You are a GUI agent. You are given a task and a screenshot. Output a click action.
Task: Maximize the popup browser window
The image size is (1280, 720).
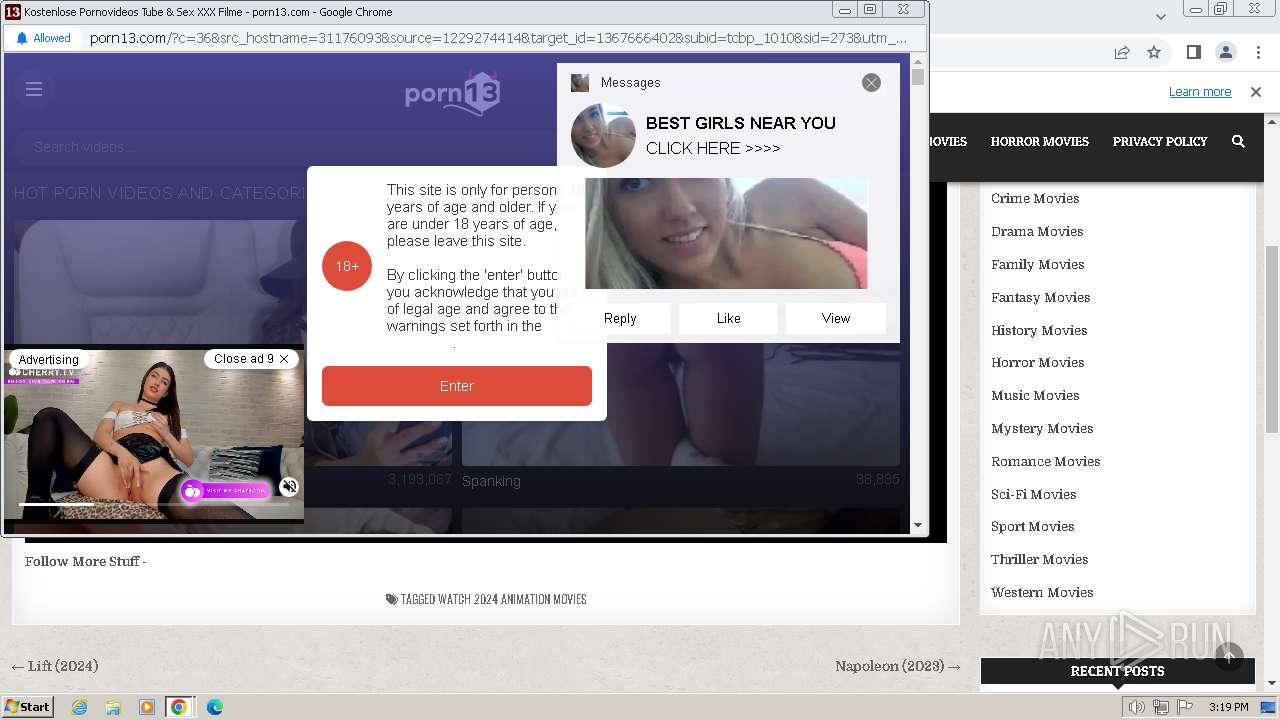coord(871,10)
